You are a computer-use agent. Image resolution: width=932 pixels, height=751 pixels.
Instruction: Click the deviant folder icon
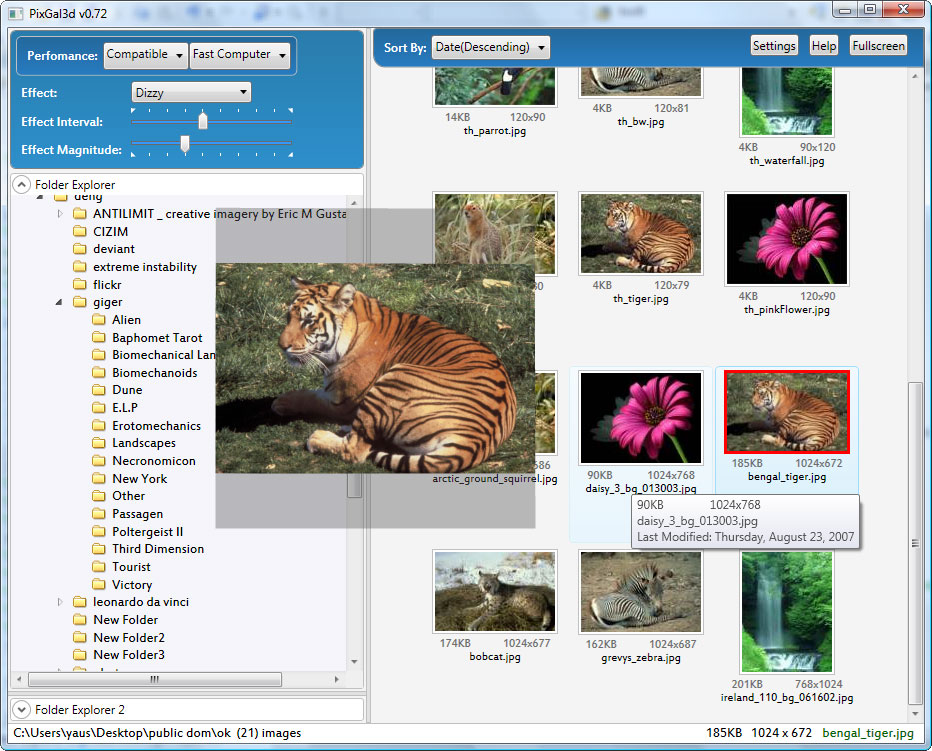coord(80,249)
